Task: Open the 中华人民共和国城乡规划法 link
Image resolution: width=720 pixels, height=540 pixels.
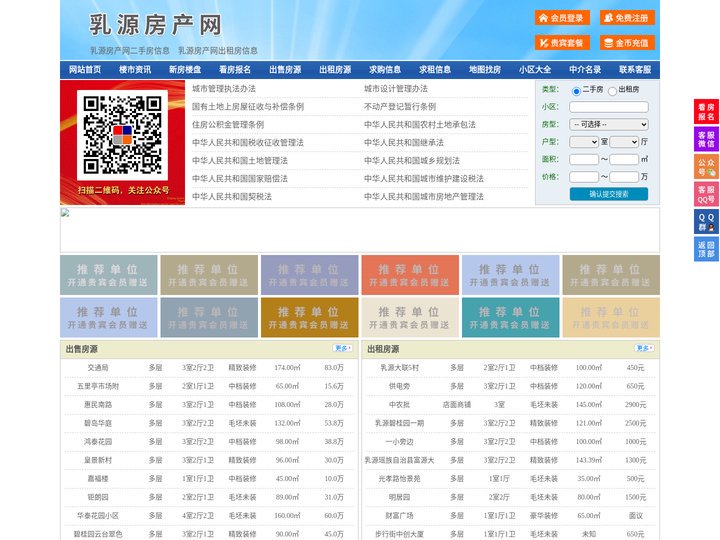Action: tap(412, 160)
